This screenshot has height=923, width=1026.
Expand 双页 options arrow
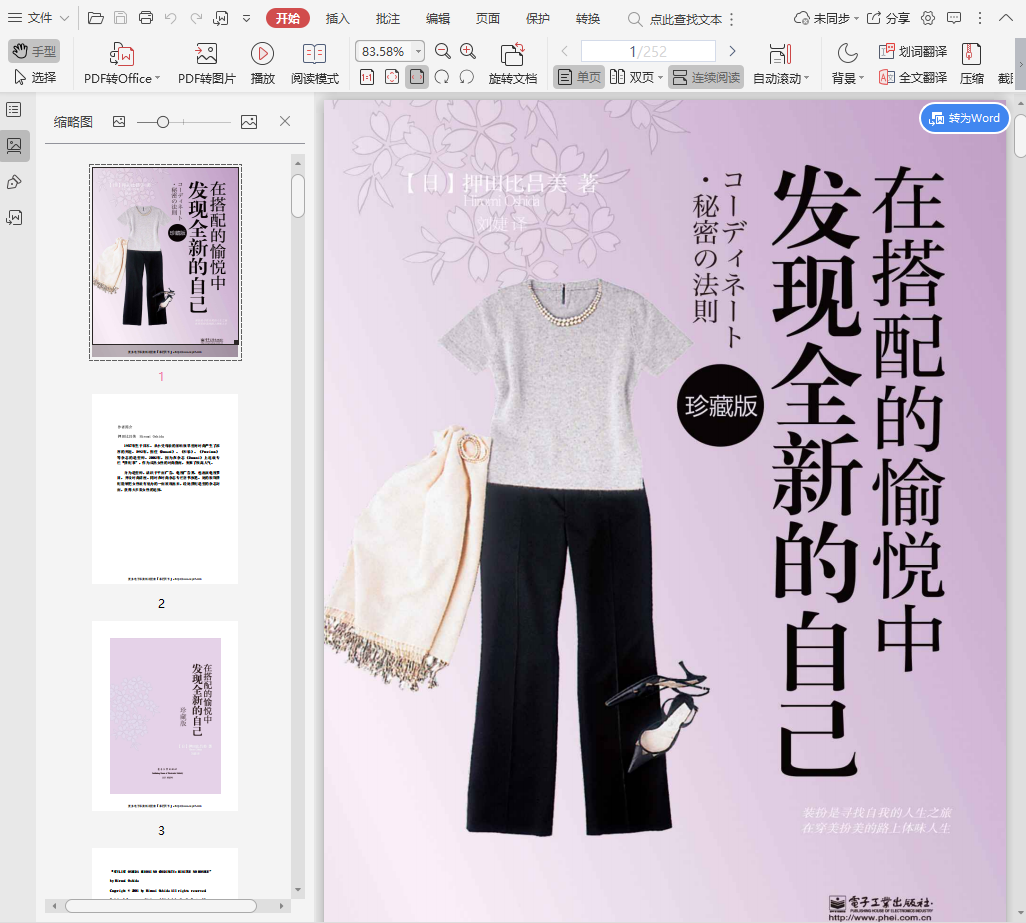(660, 78)
